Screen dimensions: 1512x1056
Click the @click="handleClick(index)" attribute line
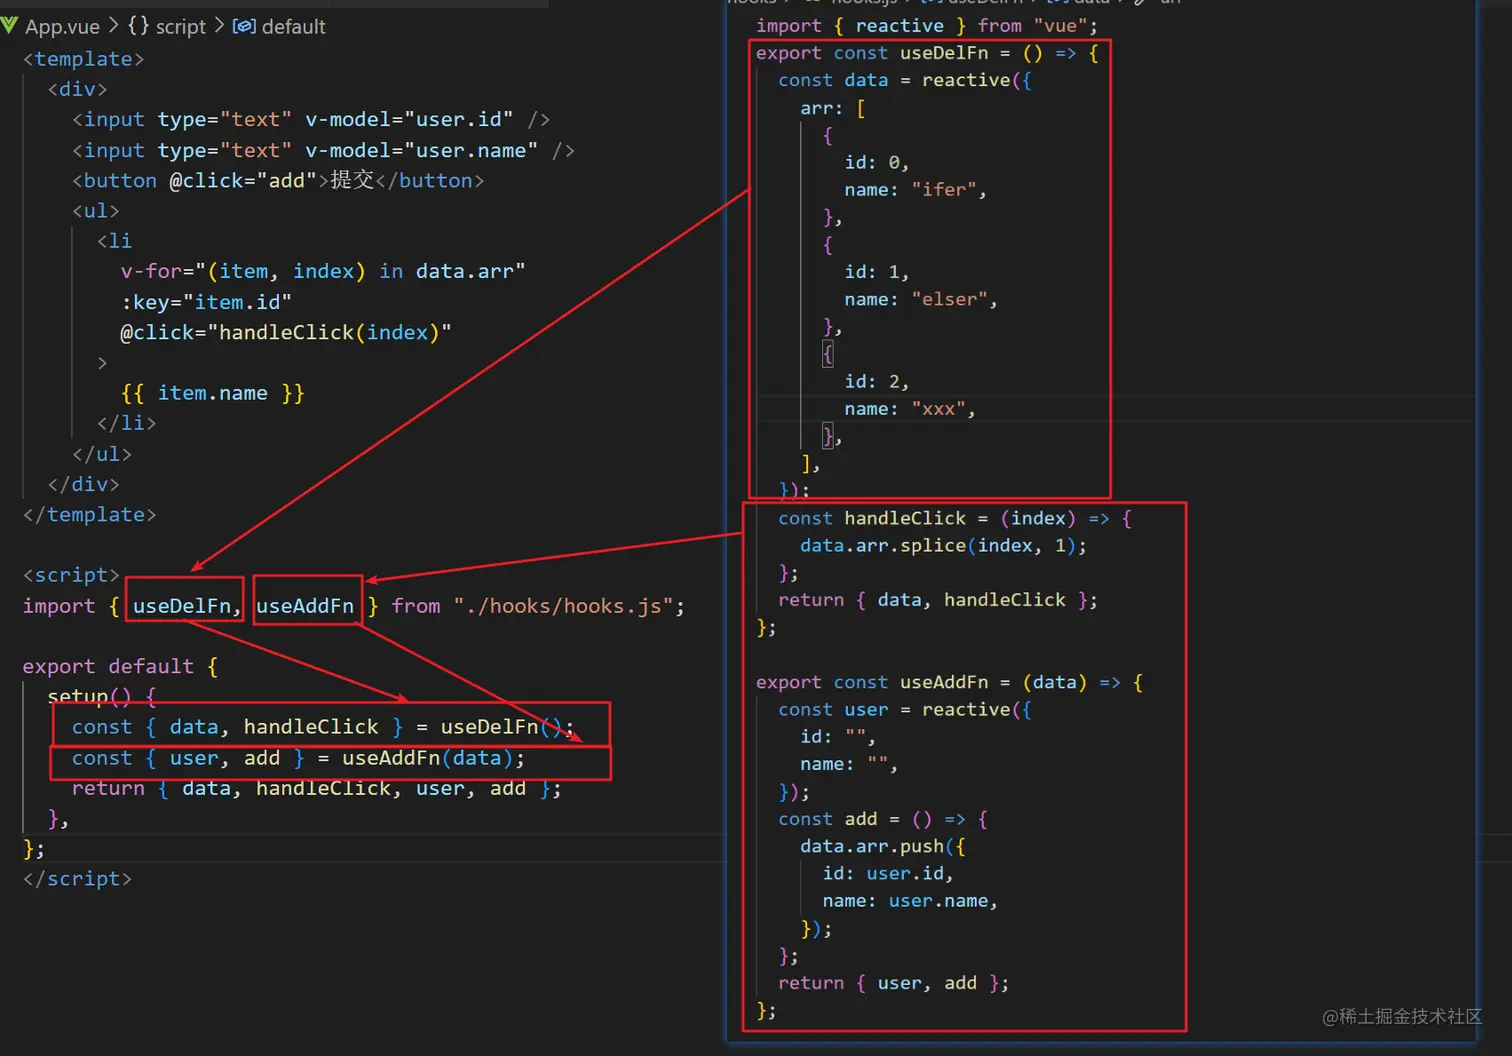pyautogui.click(x=286, y=332)
